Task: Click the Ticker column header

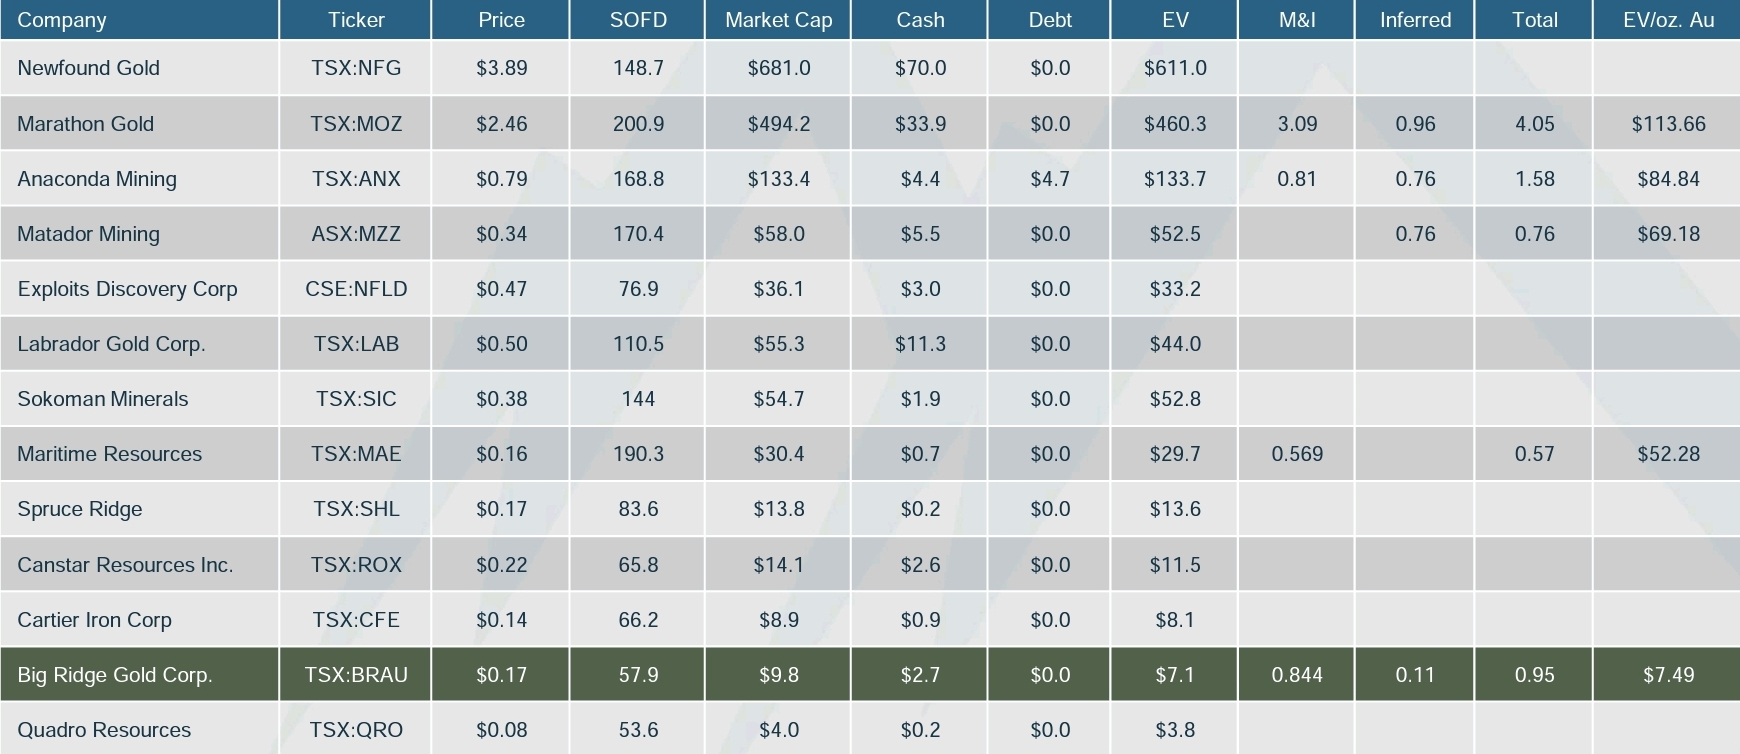Action: (356, 20)
